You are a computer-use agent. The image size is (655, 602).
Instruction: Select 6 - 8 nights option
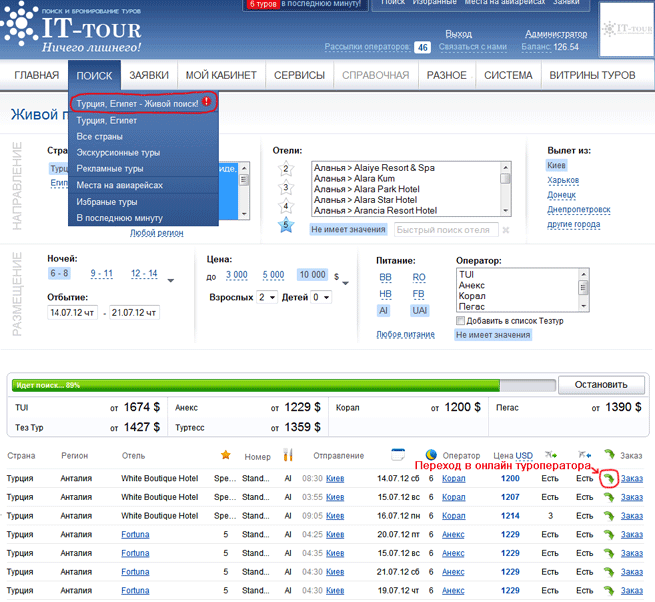pyautogui.click(x=59, y=273)
